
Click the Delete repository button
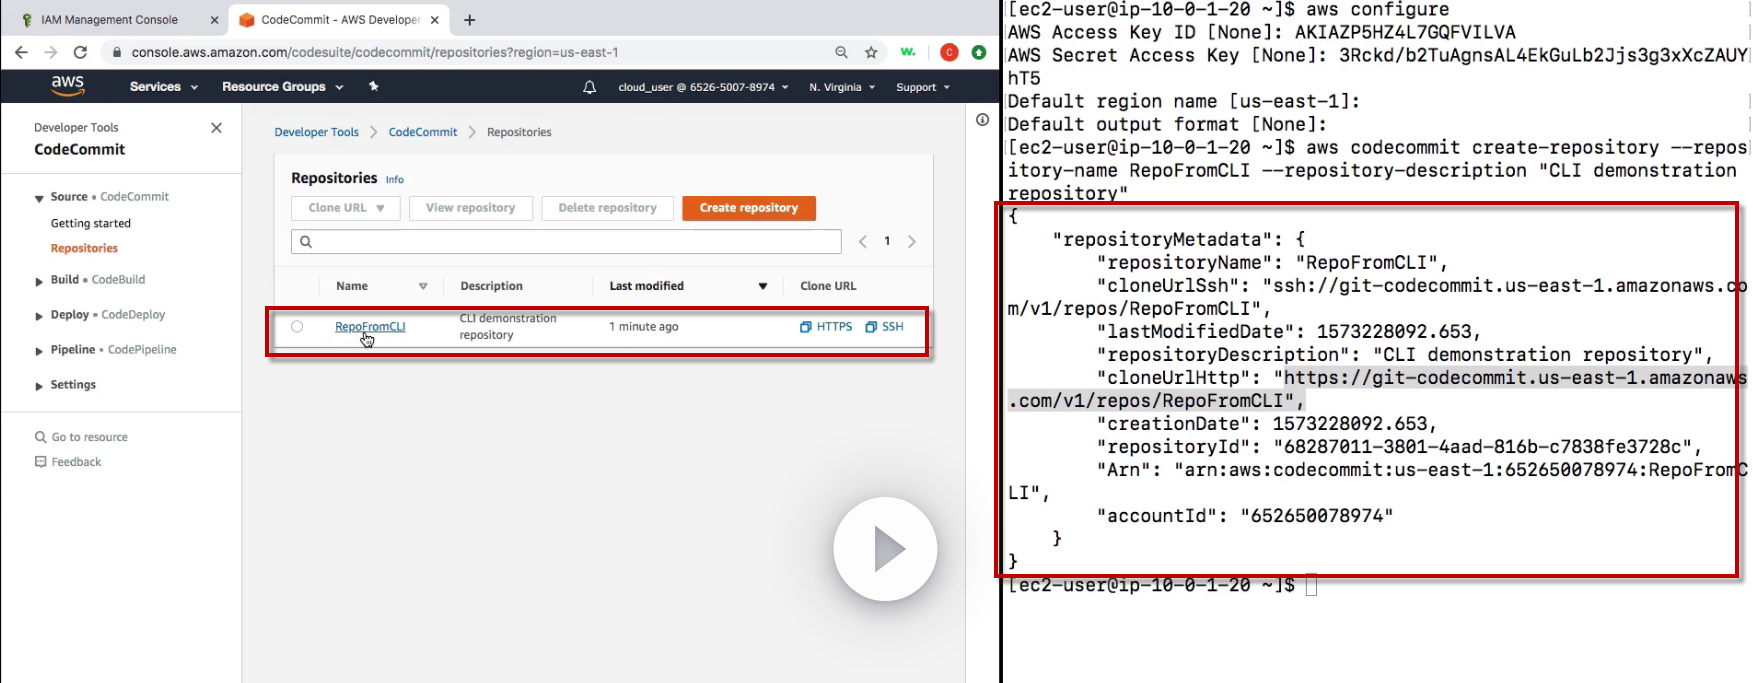608,208
